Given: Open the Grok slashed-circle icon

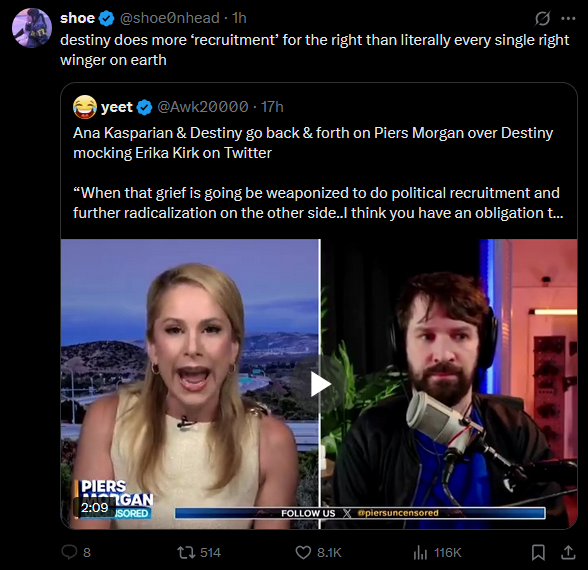Looking at the screenshot, I should [x=542, y=18].
